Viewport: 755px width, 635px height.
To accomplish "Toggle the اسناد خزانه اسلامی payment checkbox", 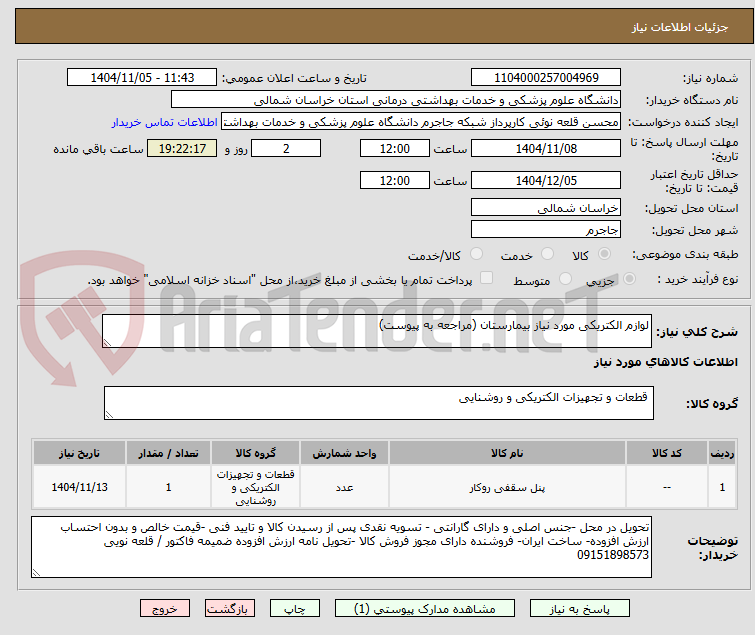I will (487, 278).
